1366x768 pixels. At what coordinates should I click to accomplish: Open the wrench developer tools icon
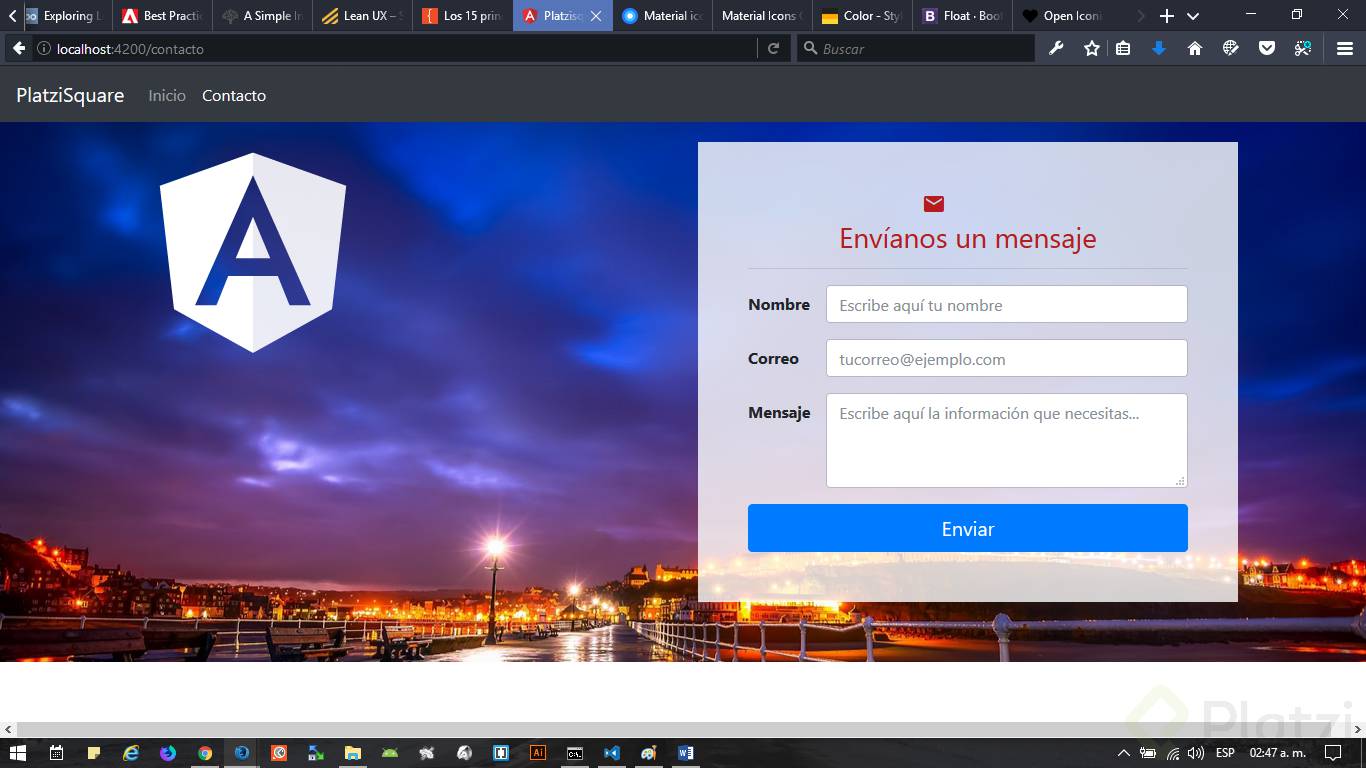click(1057, 47)
